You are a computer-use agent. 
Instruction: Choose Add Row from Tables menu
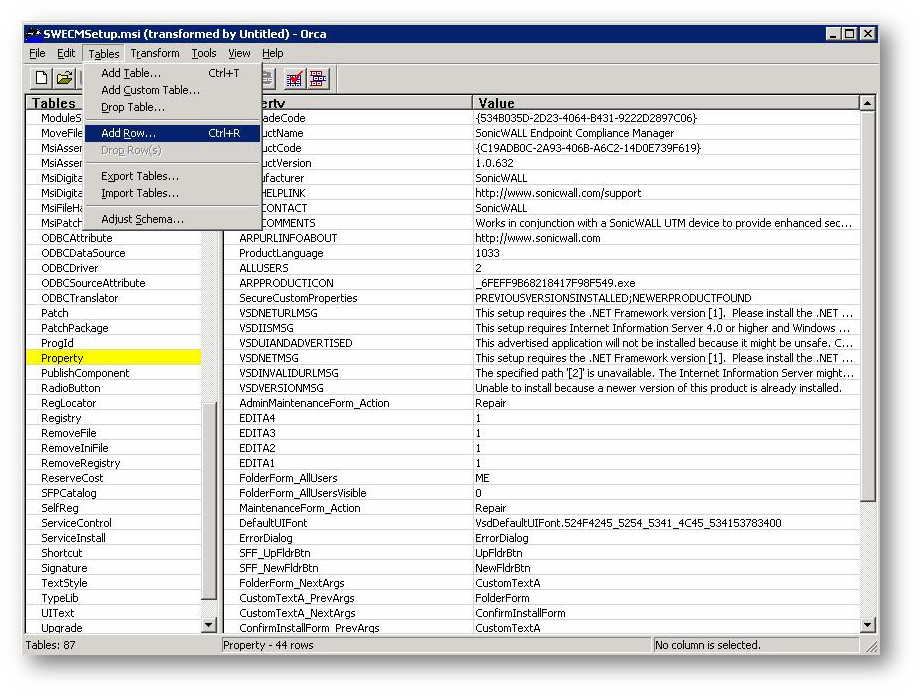[x=128, y=133]
